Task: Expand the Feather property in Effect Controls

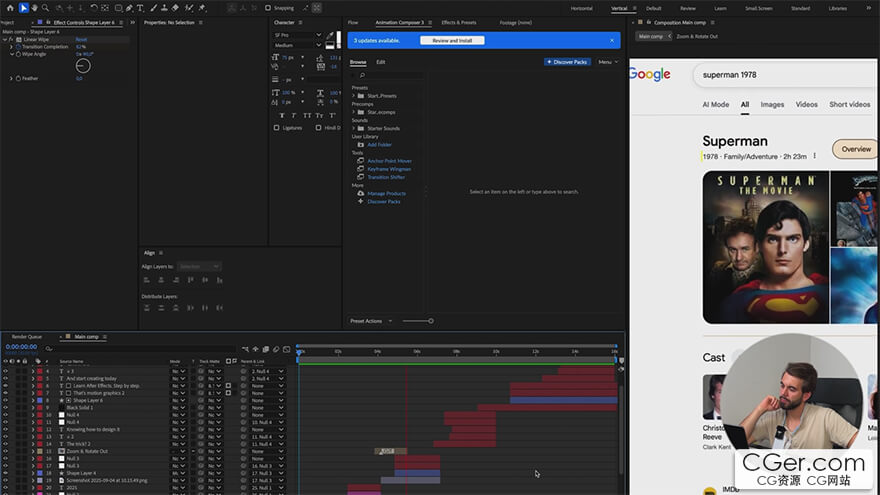Action: (x=11, y=78)
